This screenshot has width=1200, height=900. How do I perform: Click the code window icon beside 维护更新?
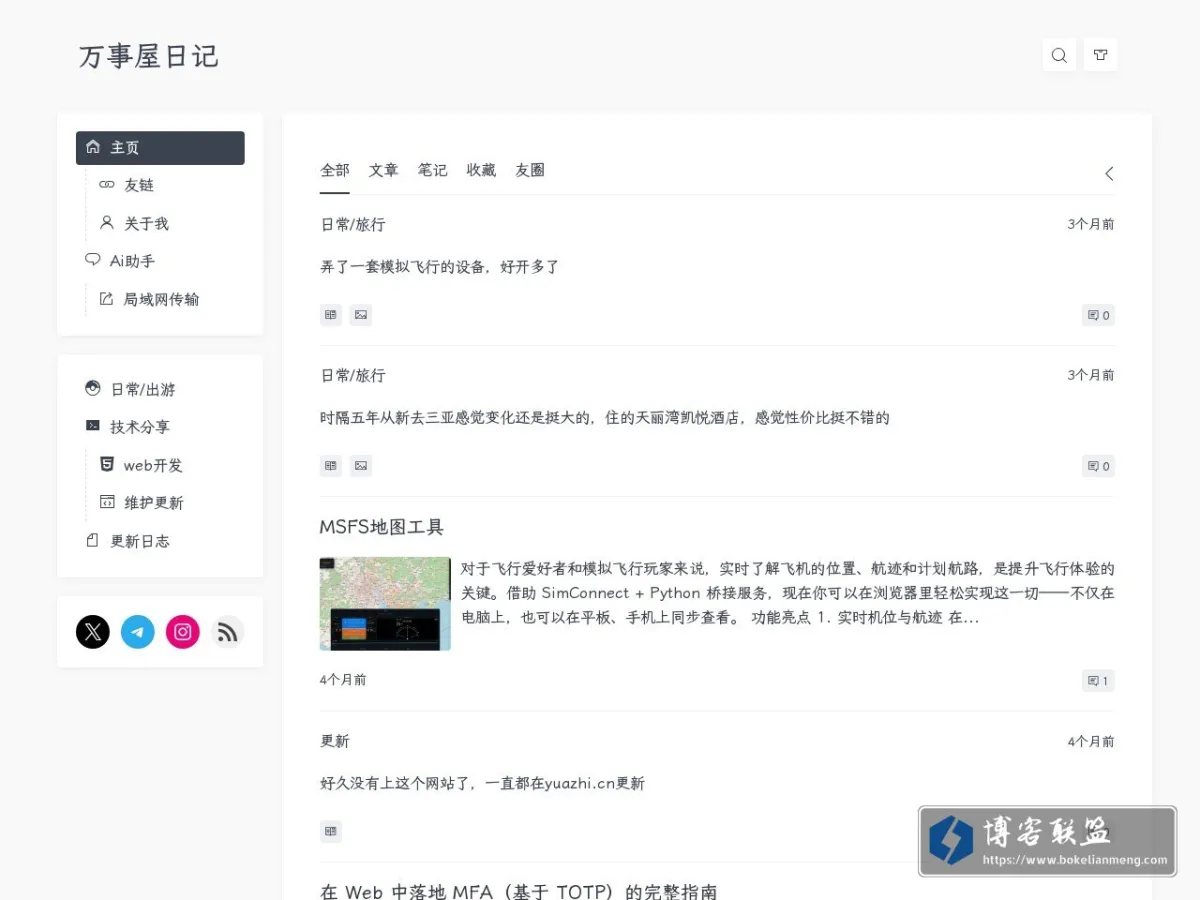pyautogui.click(x=107, y=502)
